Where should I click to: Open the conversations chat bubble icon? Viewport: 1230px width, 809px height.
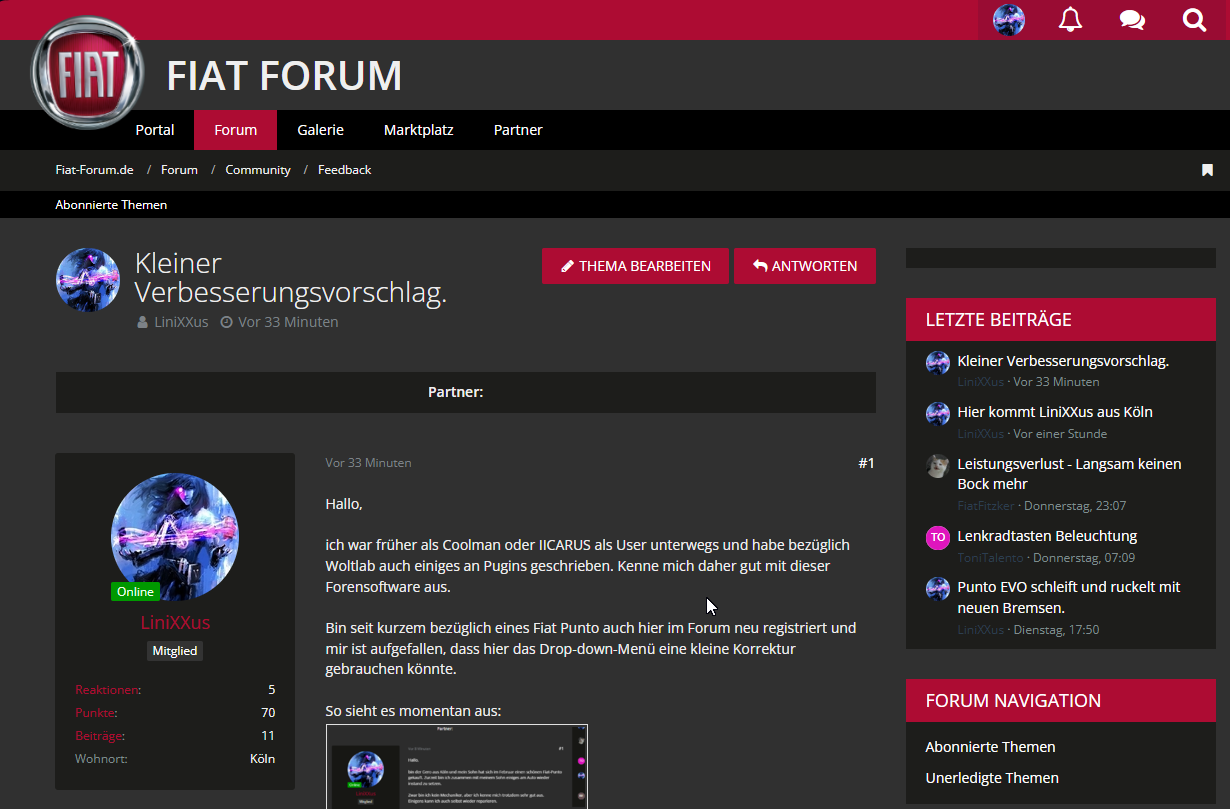pos(1132,20)
